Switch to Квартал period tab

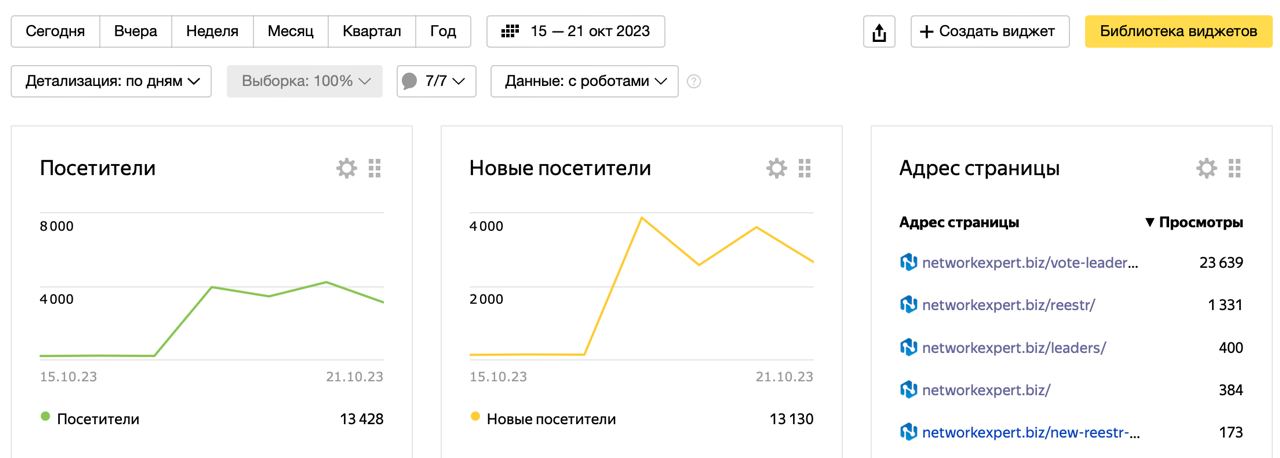(371, 31)
